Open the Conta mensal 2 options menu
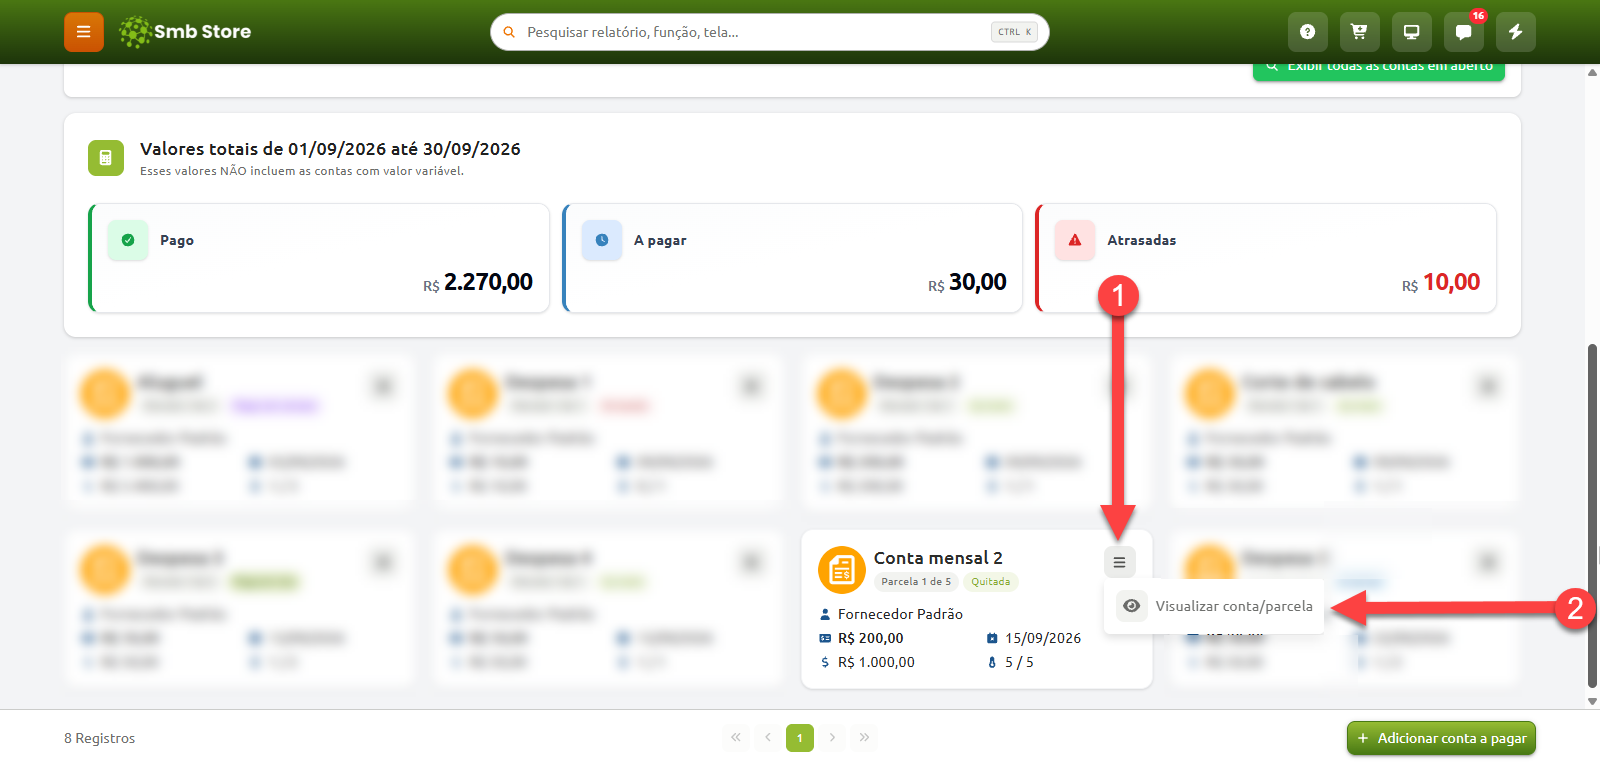The height and width of the screenshot is (765, 1600). (1120, 562)
